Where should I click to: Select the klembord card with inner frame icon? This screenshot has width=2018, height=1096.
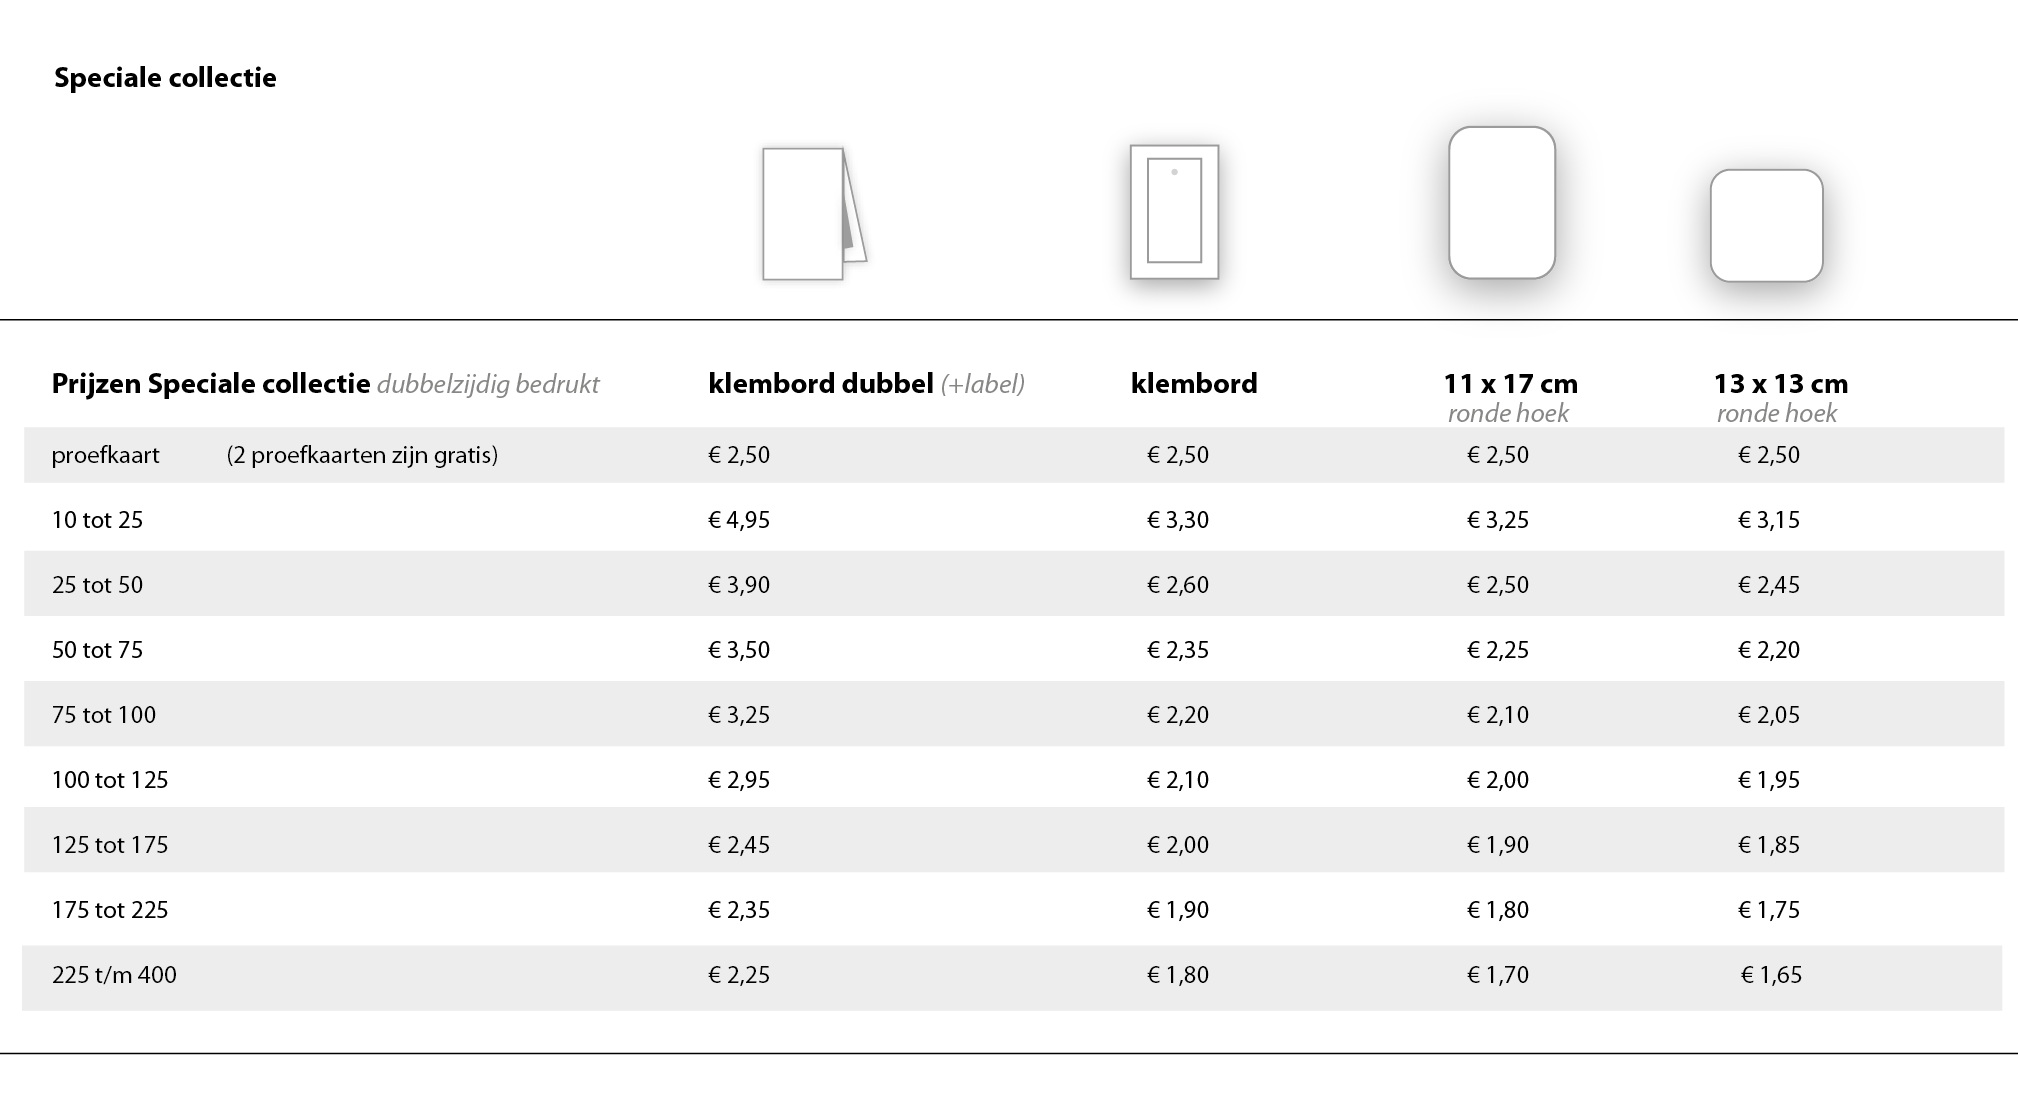click(1174, 212)
